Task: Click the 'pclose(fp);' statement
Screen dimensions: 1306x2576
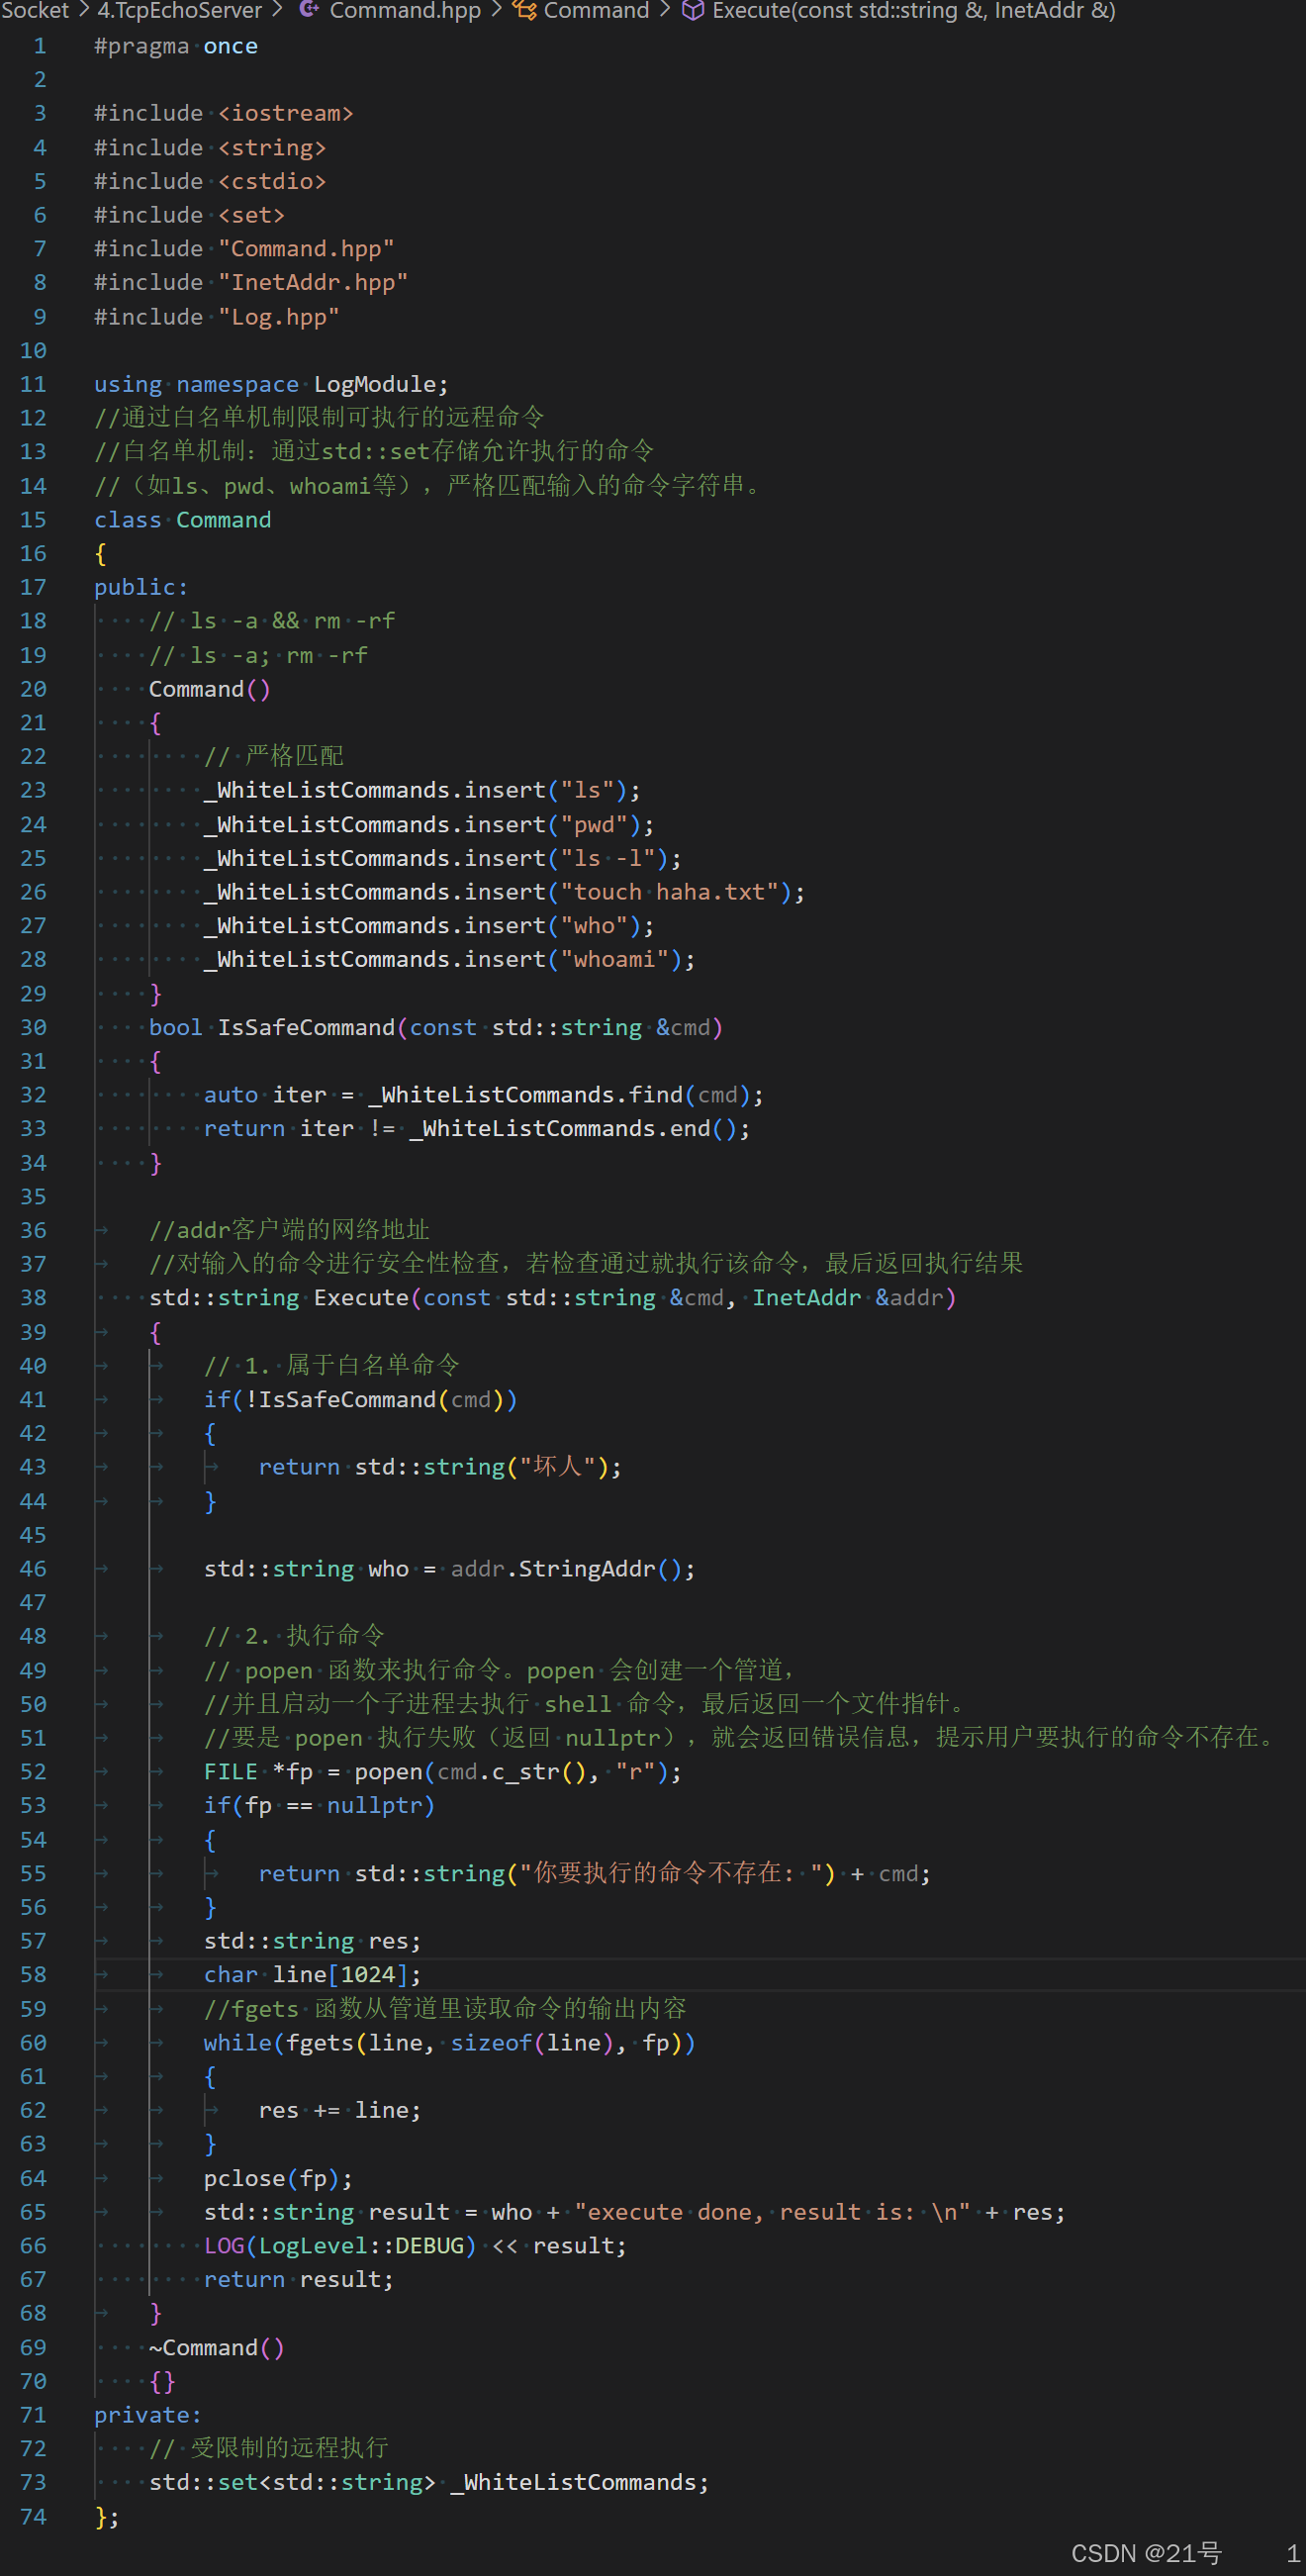Action: pyautogui.click(x=279, y=2178)
